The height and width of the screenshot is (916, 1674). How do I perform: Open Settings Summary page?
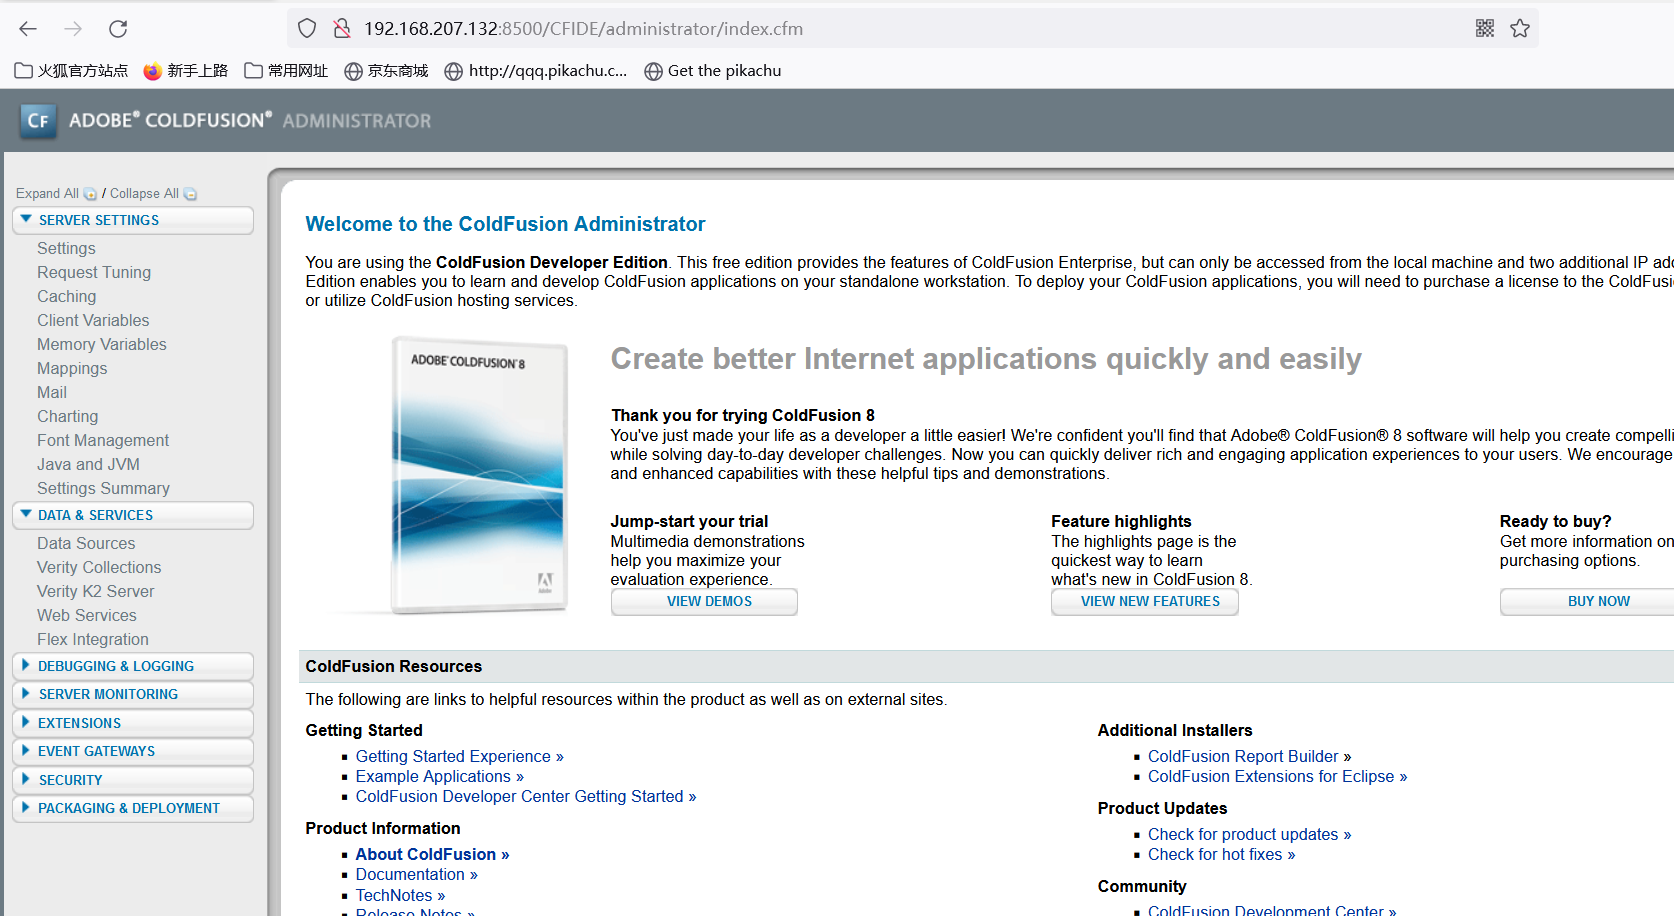coord(103,488)
